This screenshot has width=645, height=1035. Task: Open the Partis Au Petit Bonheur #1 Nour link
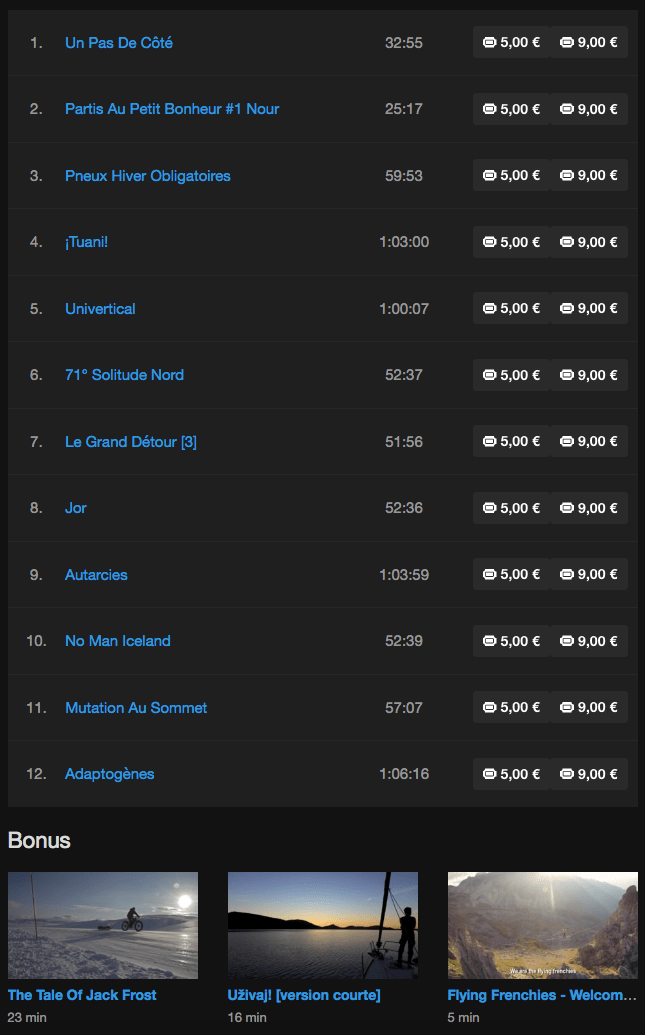(172, 109)
